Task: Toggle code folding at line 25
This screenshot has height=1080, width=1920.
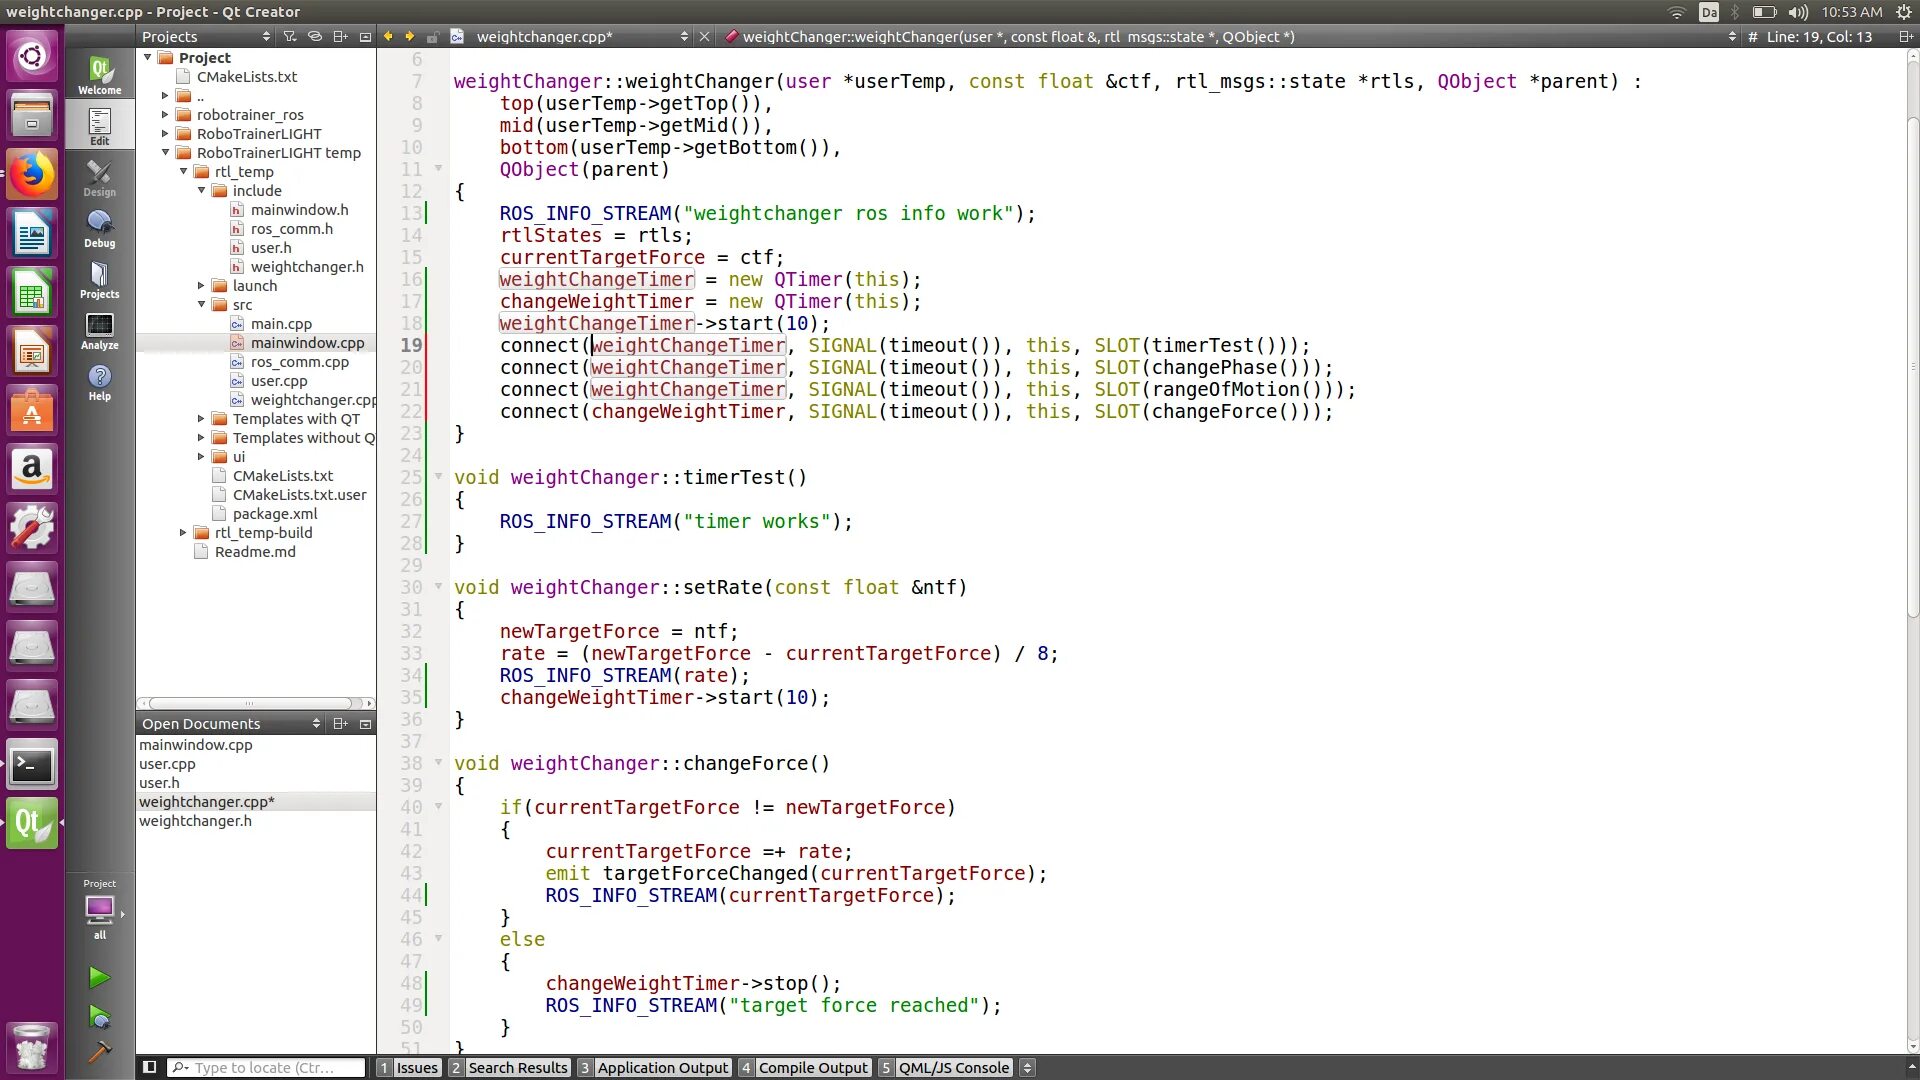Action: point(438,477)
